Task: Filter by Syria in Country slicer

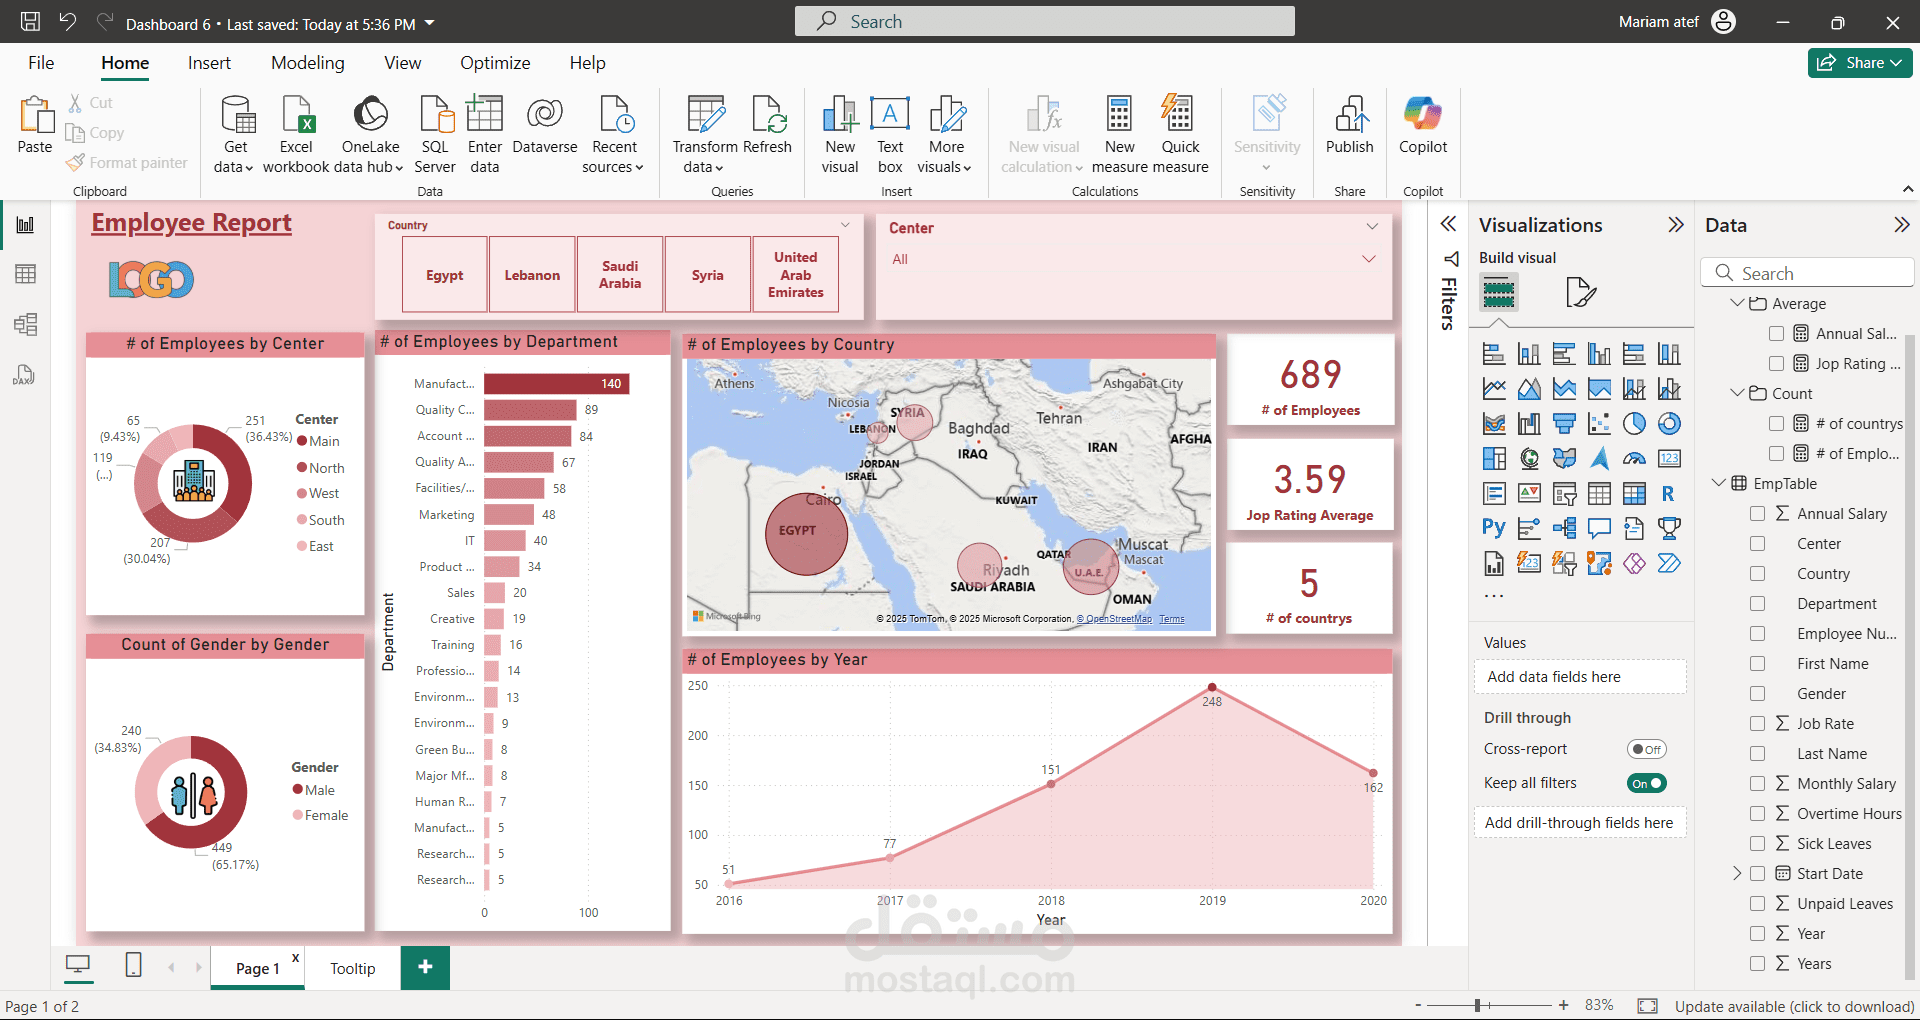Action: (x=707, y=275)
